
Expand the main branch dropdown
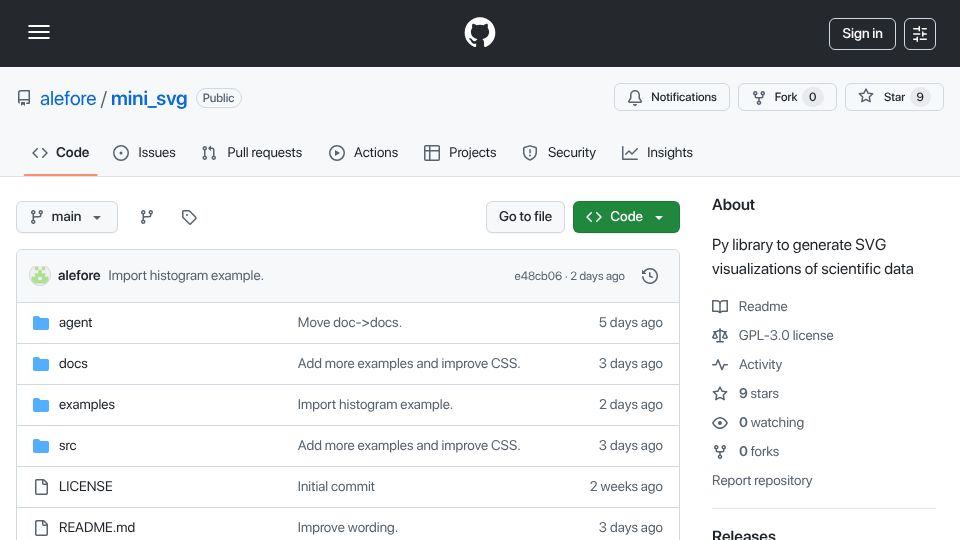67,217
